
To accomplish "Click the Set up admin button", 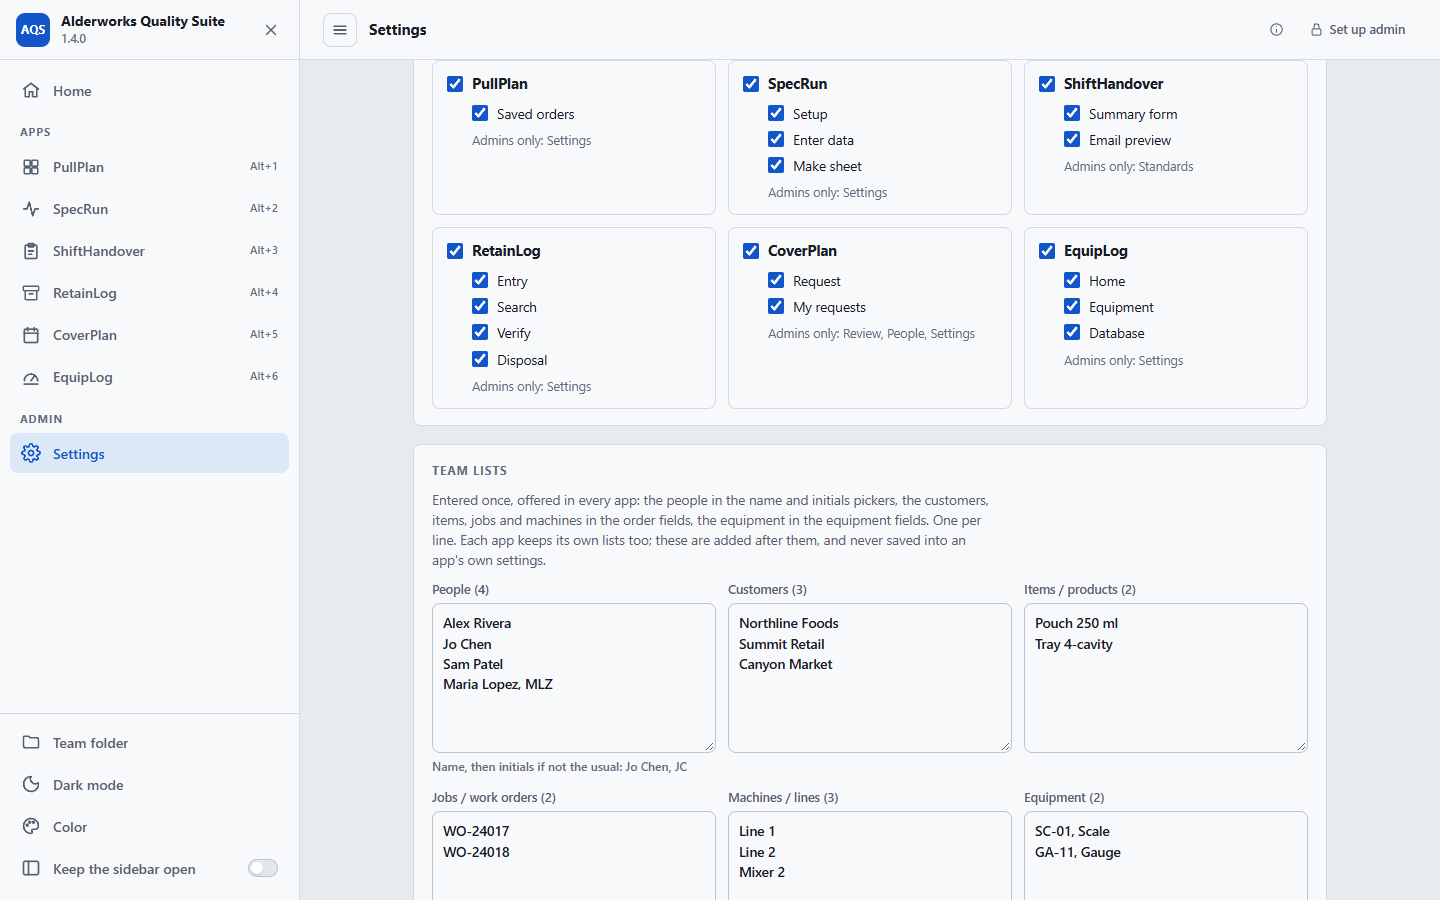I will (x=1358, y=30).
